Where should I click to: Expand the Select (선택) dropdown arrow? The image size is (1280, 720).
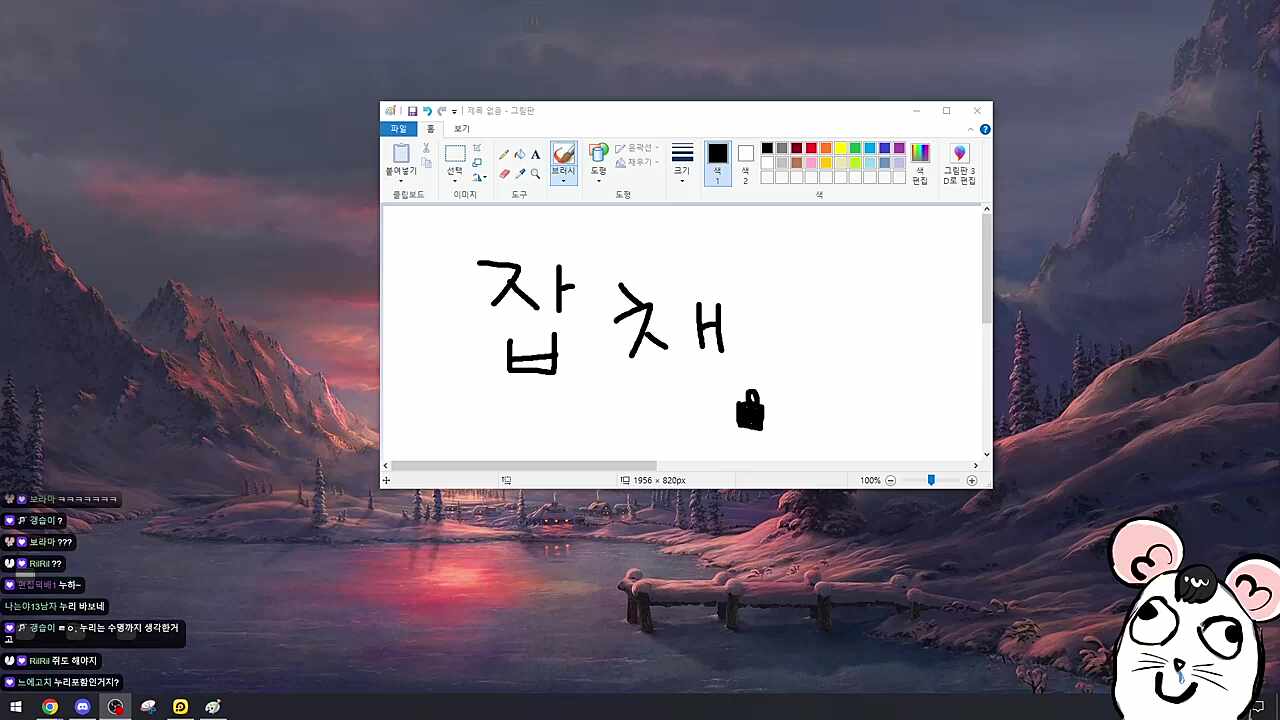(455, 181)
